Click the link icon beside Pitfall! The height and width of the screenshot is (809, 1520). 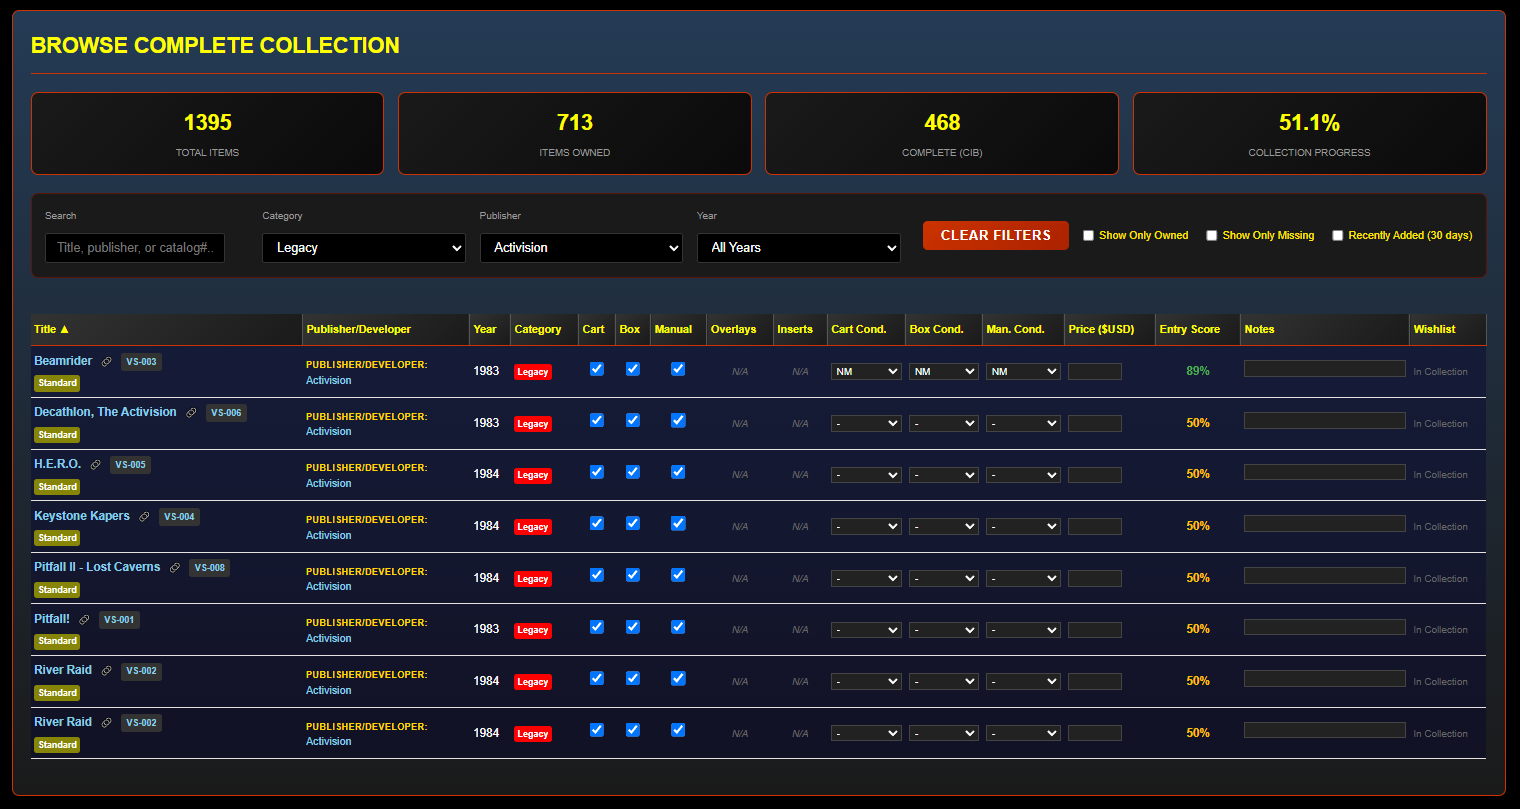[84, 620]
